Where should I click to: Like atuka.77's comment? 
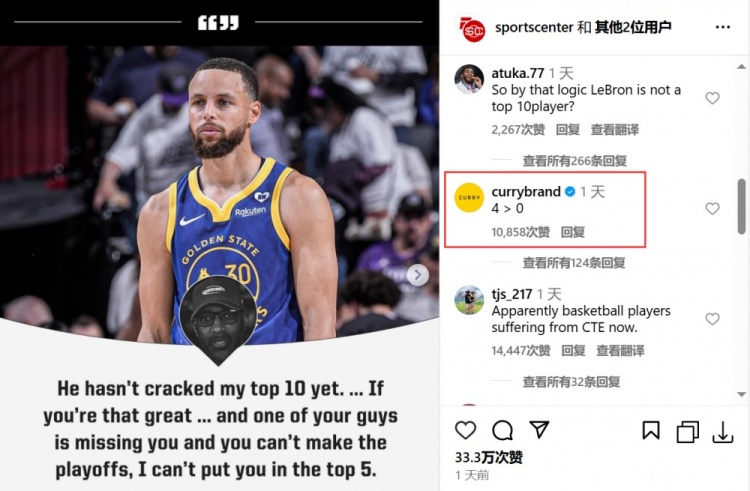(712, 98)
